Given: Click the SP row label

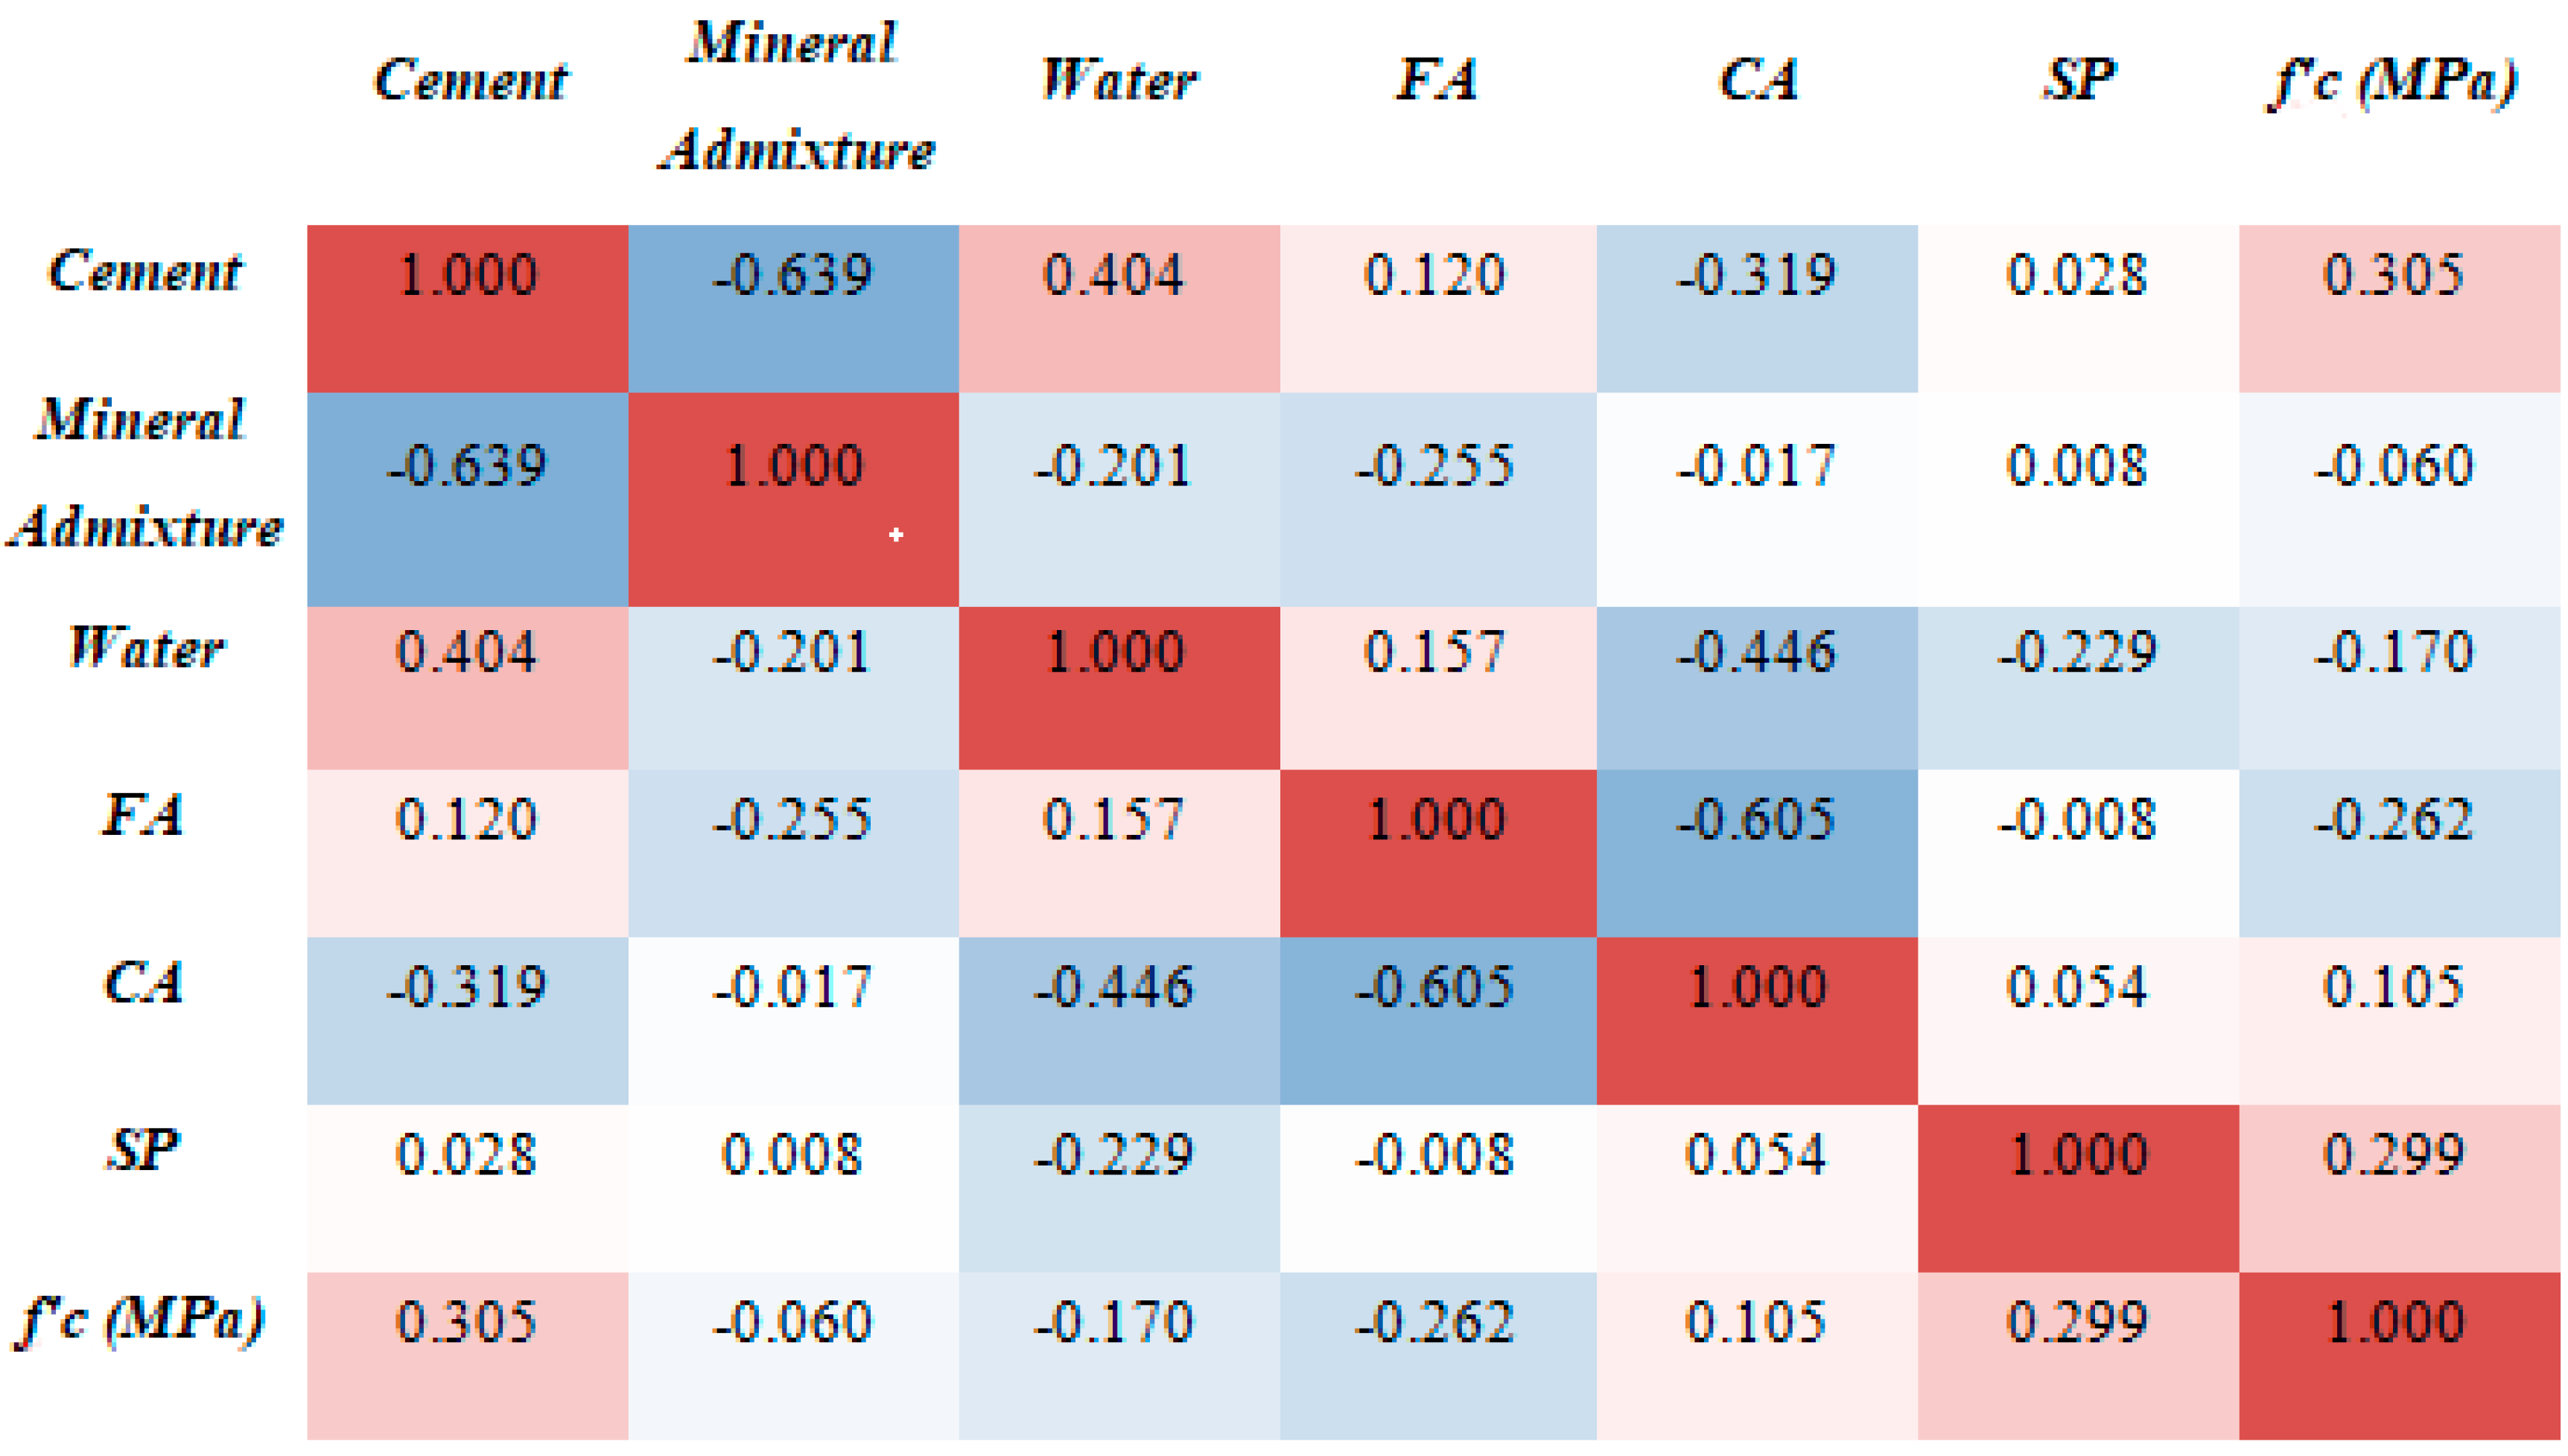Looking at the screenshot, I should click(143, 1150).
